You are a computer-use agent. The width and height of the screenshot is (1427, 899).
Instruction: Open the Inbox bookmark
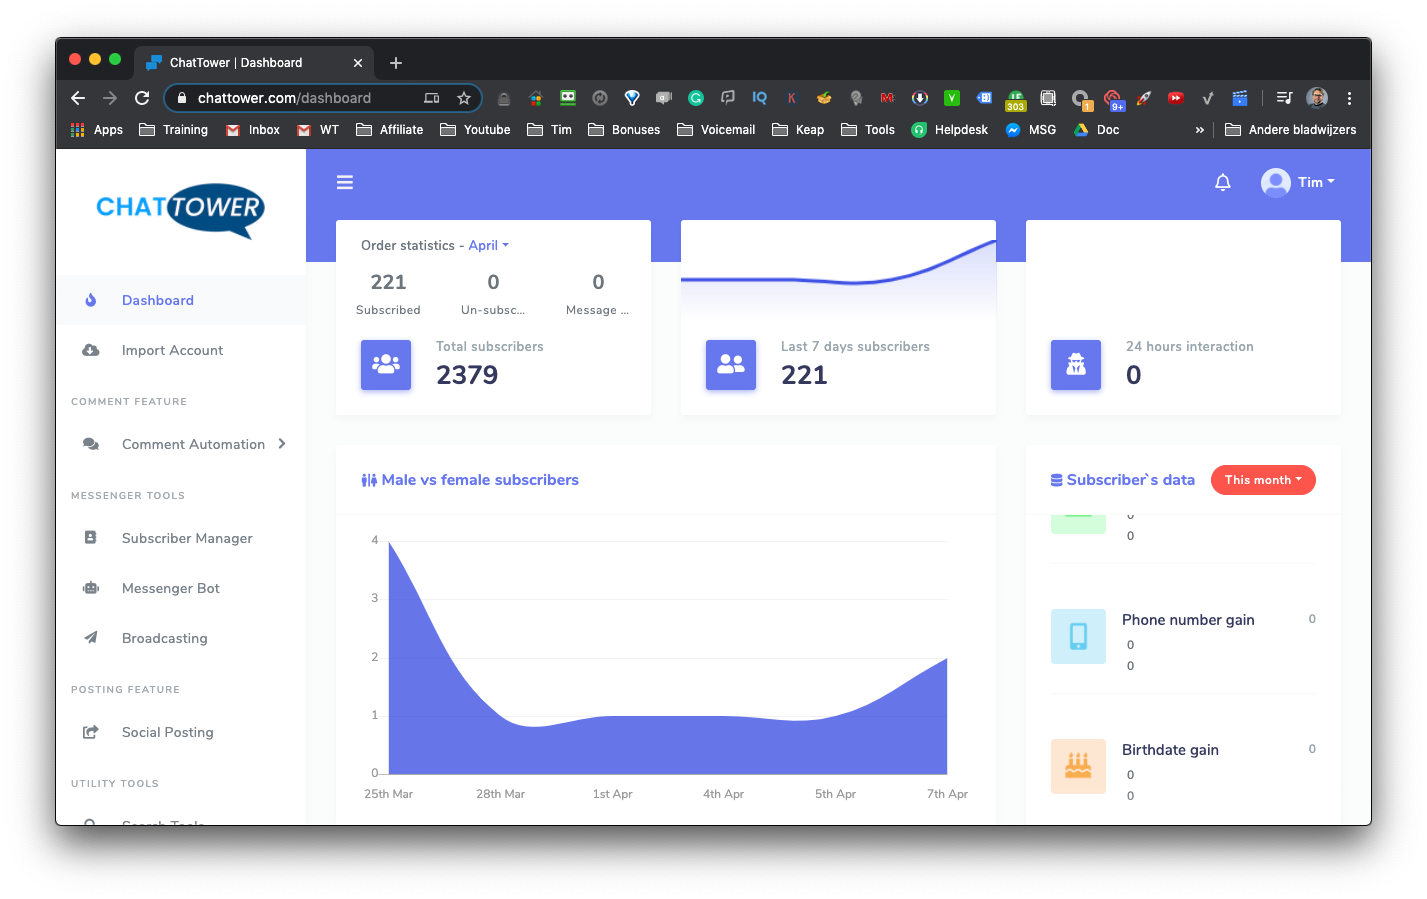click(x=253, y=130)
